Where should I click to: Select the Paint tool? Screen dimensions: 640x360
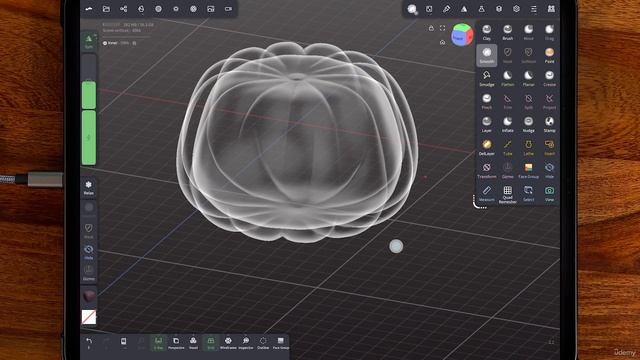coord(549,55)
